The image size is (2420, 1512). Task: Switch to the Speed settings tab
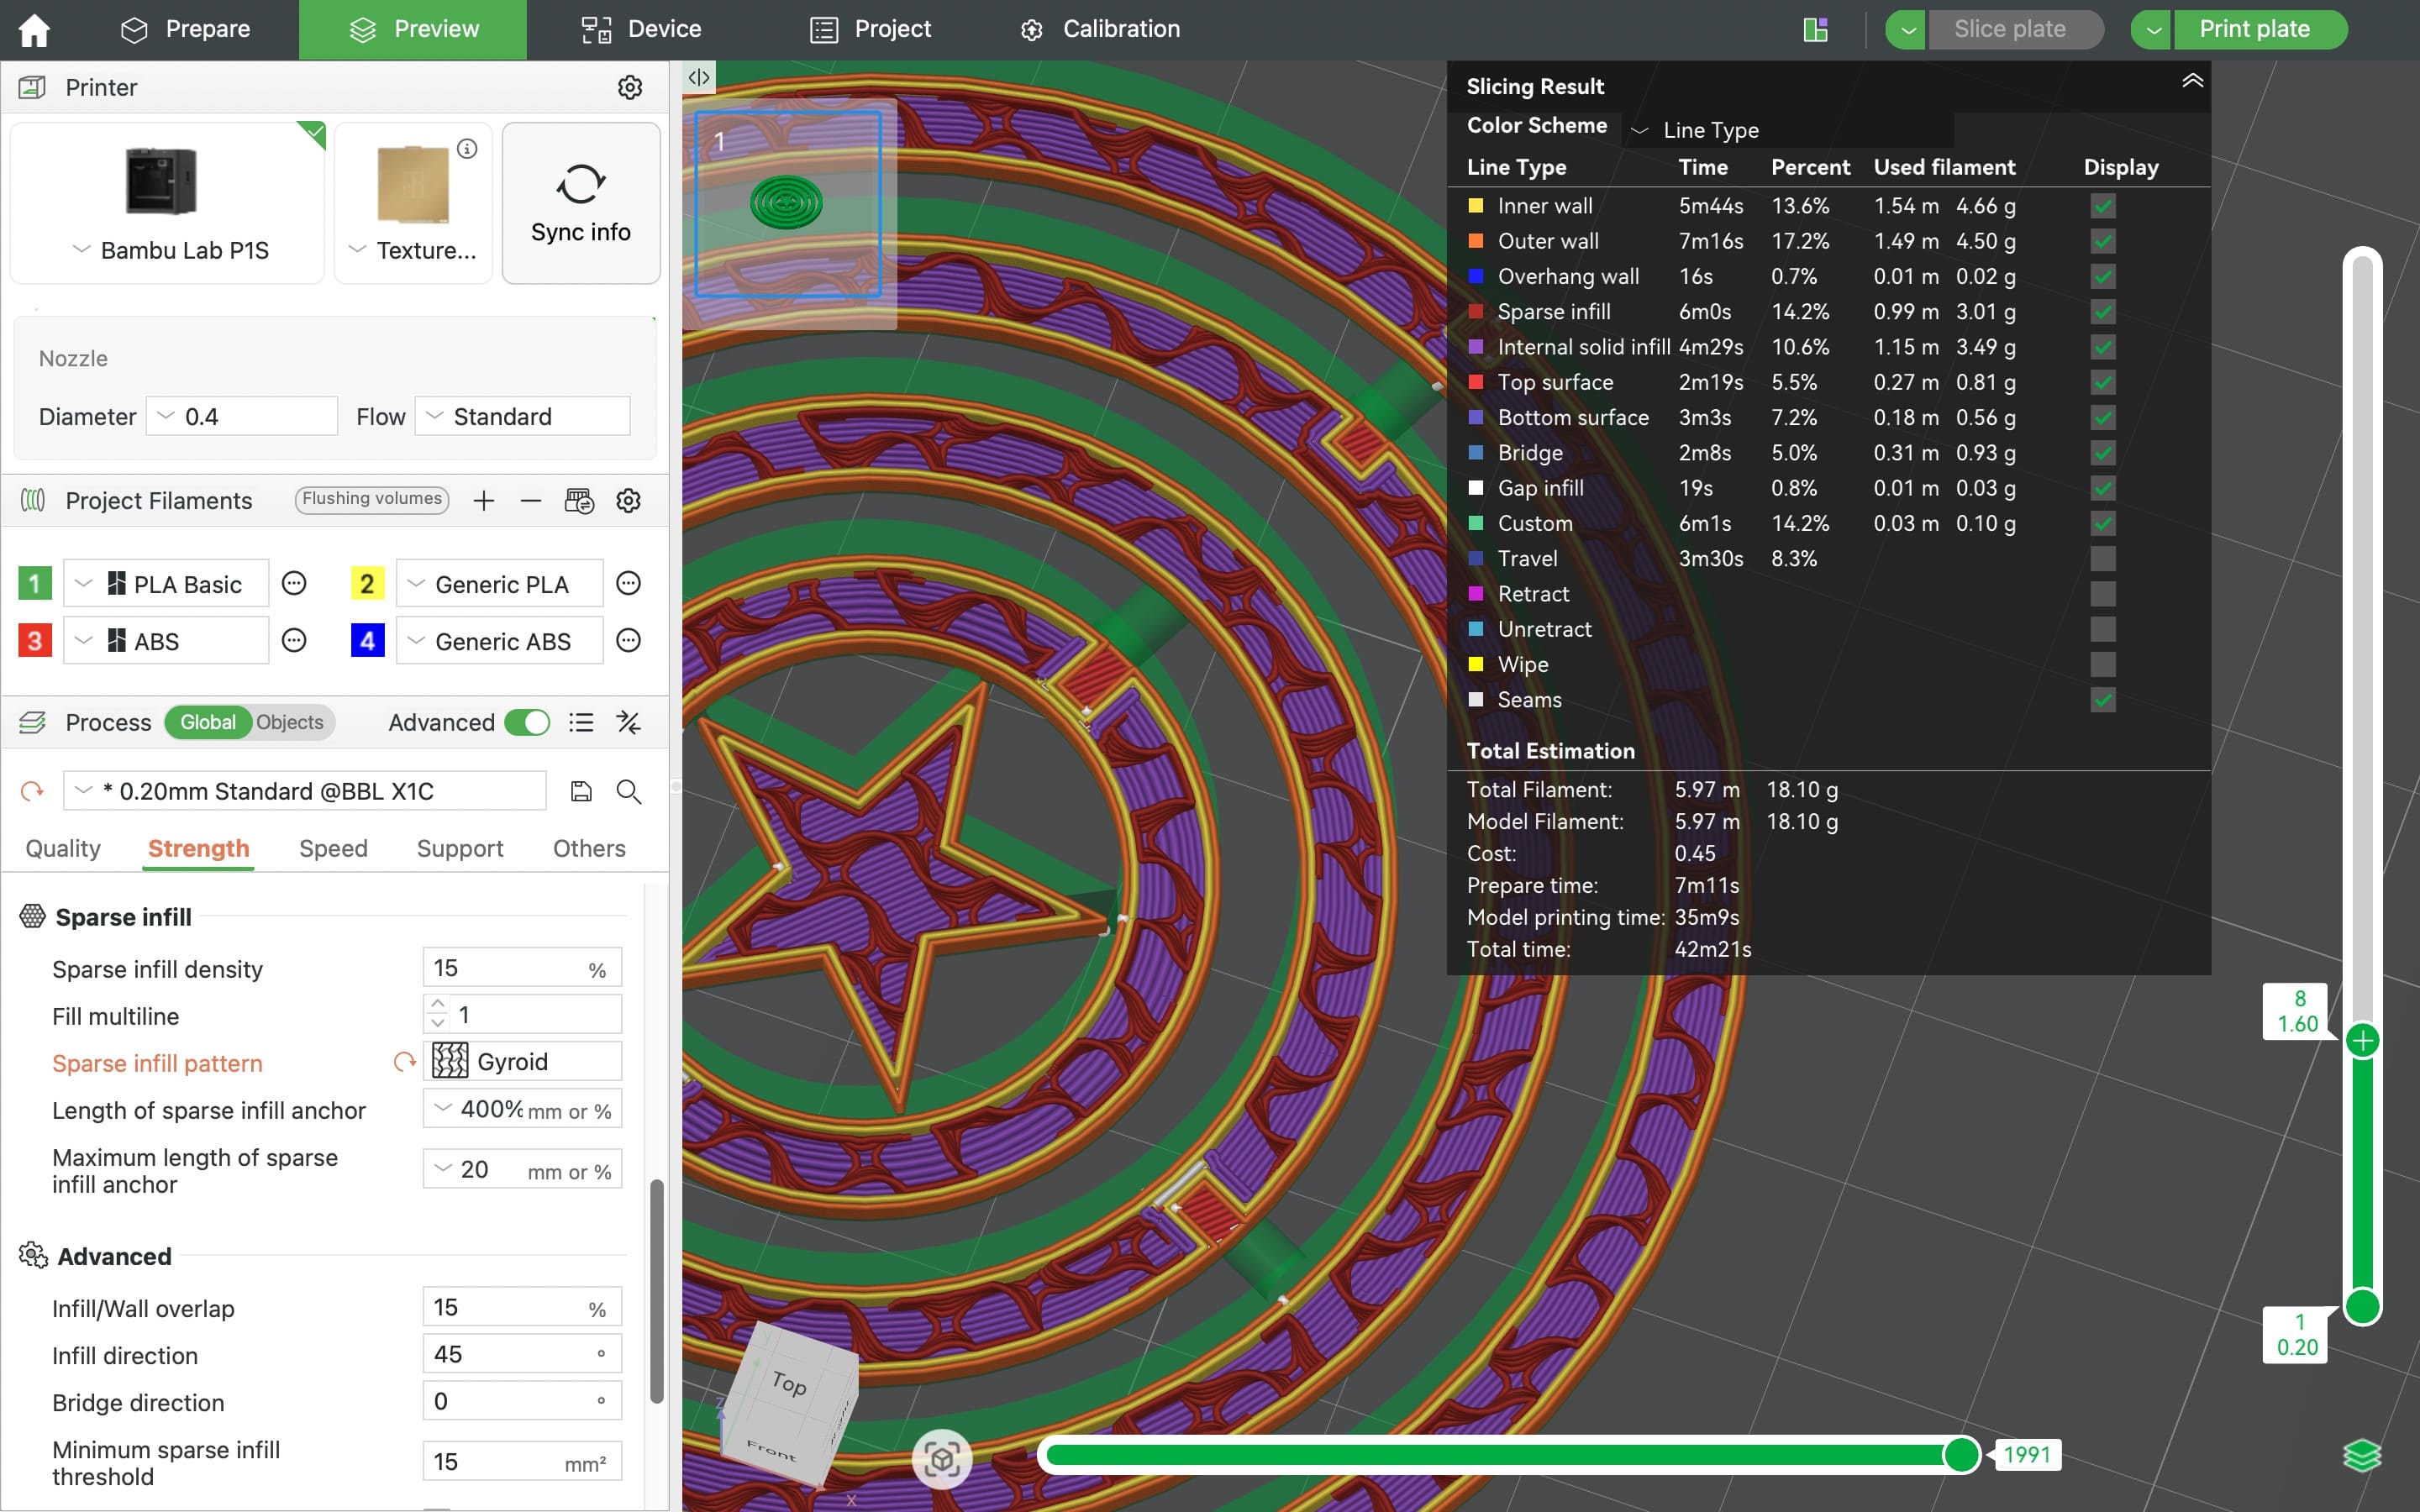pos(333,848)
